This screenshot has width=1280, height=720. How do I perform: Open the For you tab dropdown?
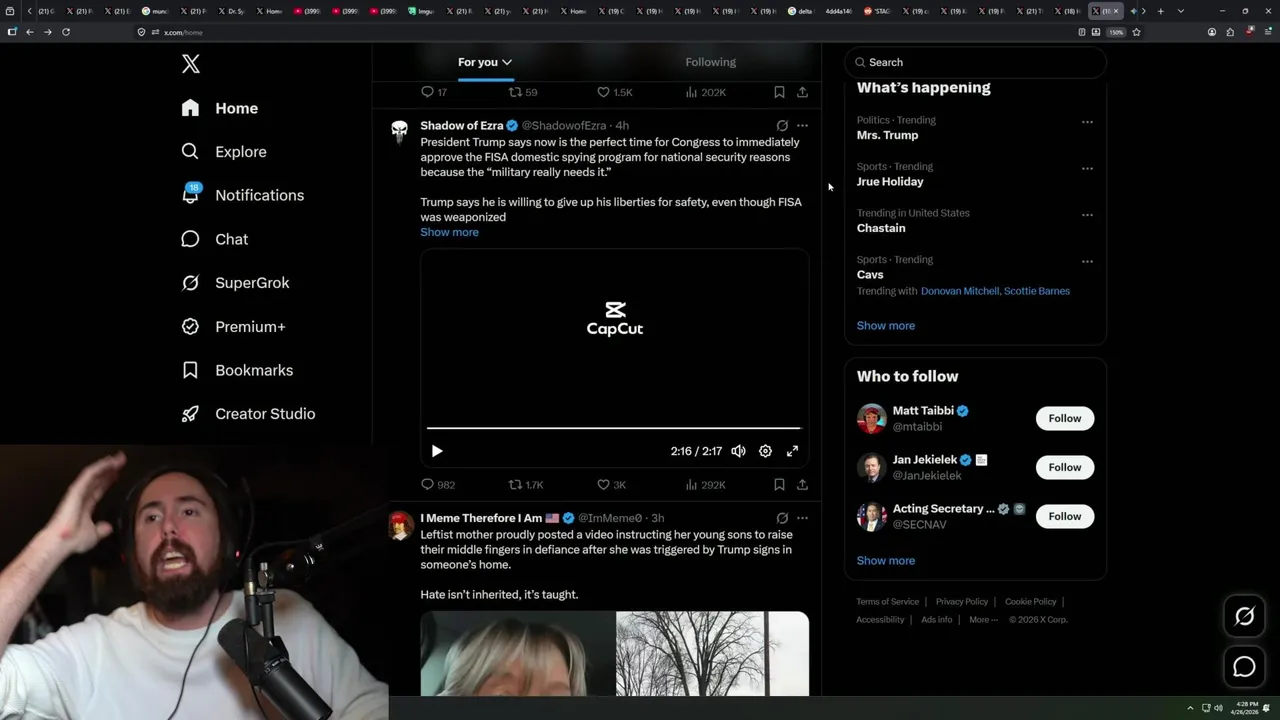tap(485, 62)
